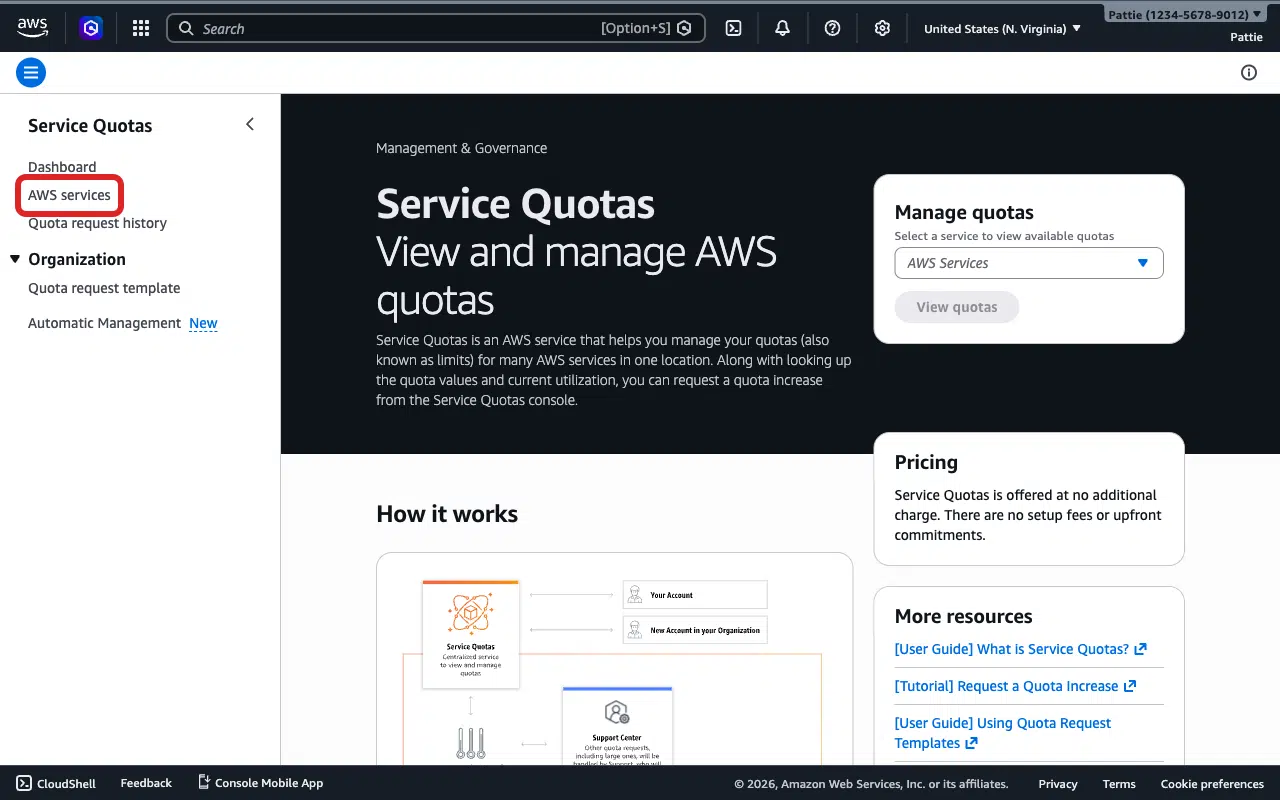The width and height of the screenshot is (1280, 800).
Task: Open Automatic Management in sidebar
Action: tap(104, 323)
